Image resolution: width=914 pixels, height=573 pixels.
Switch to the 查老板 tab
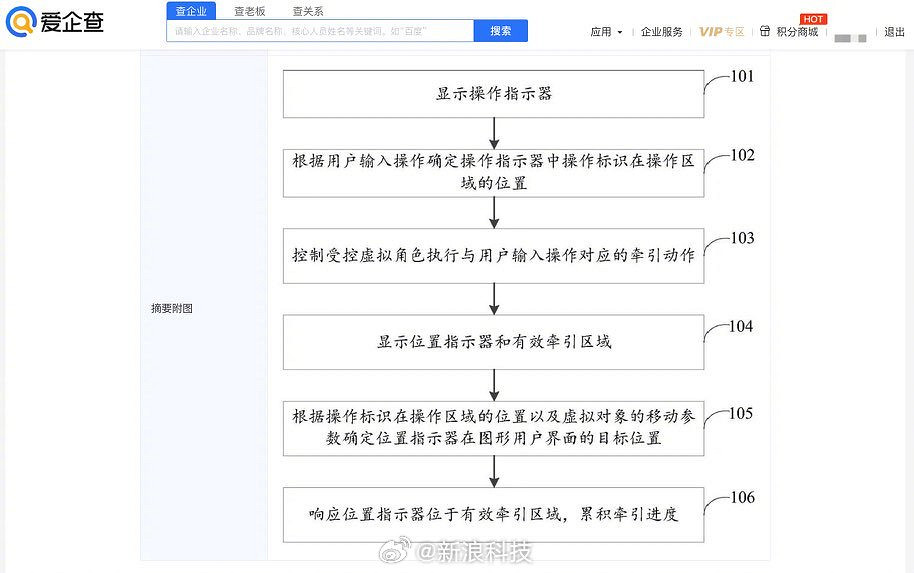click(249, 11)
